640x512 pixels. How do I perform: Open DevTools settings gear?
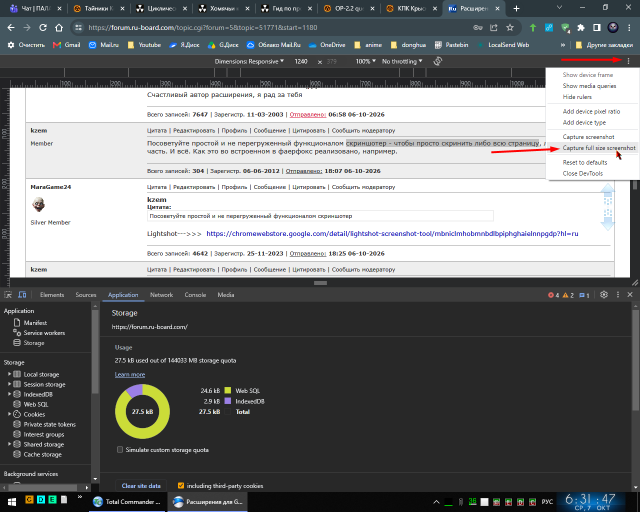point(604,295)
